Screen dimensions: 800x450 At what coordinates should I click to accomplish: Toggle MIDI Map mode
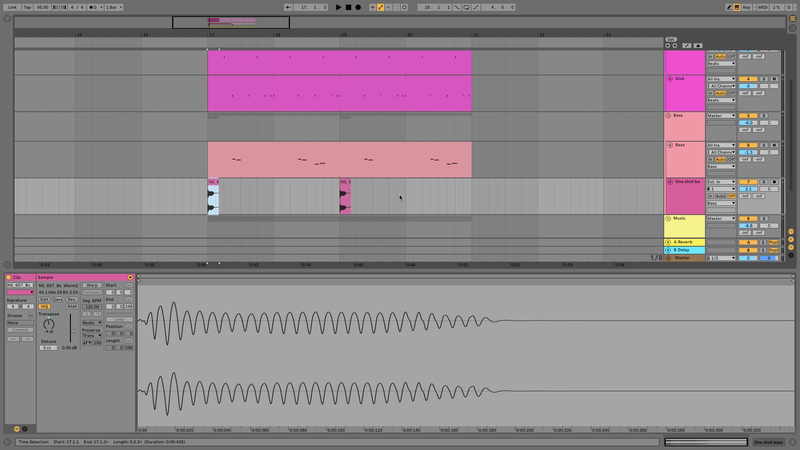point(762,7)
